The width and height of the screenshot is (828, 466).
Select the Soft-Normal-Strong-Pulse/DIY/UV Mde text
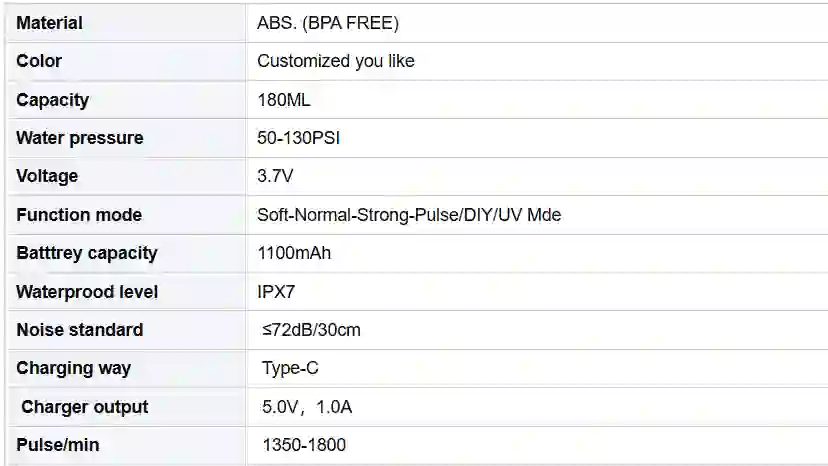pos(409,215)
